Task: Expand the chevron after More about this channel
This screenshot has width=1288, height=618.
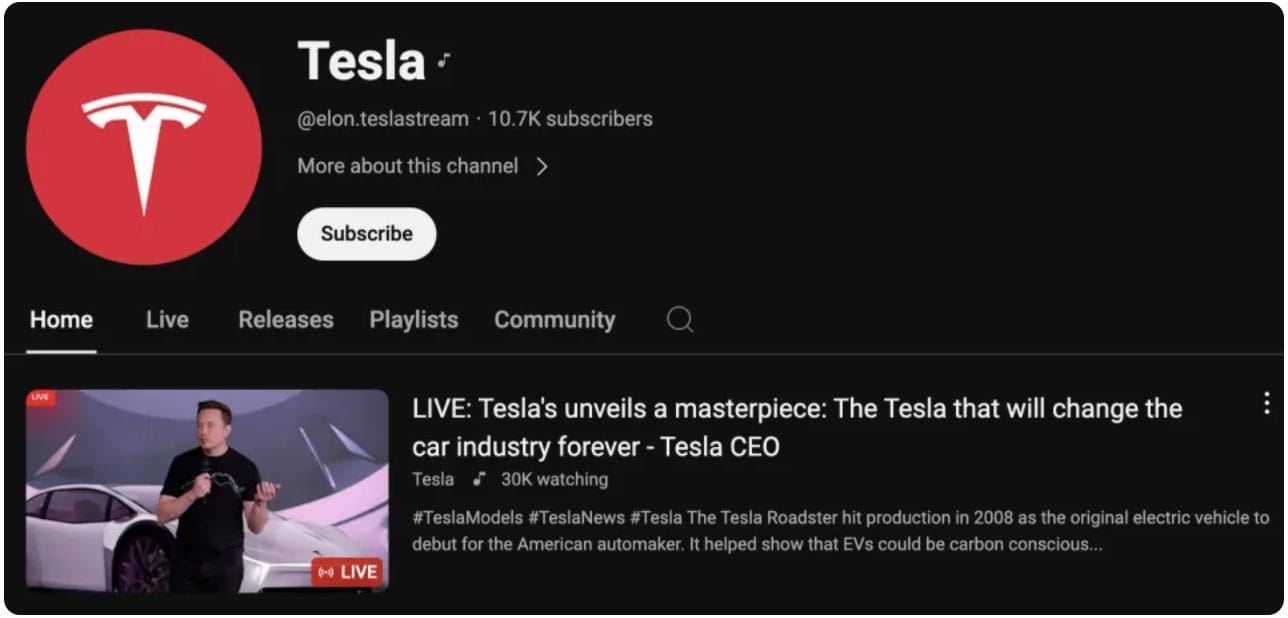Action: coord(542,167)
